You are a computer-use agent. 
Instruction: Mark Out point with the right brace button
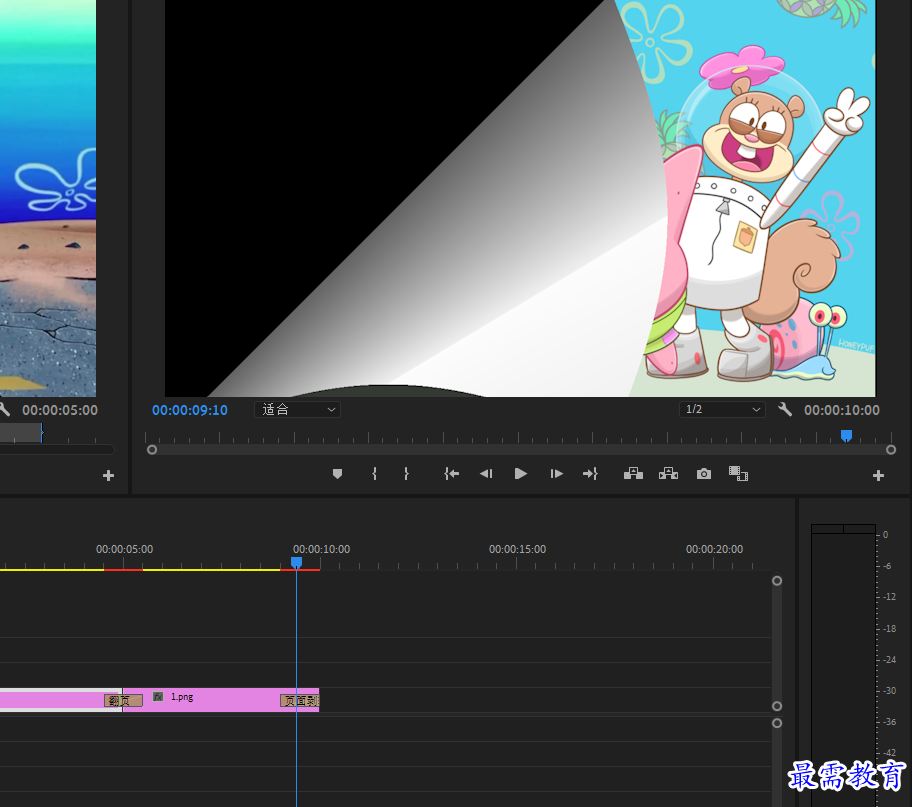point(406,474)
